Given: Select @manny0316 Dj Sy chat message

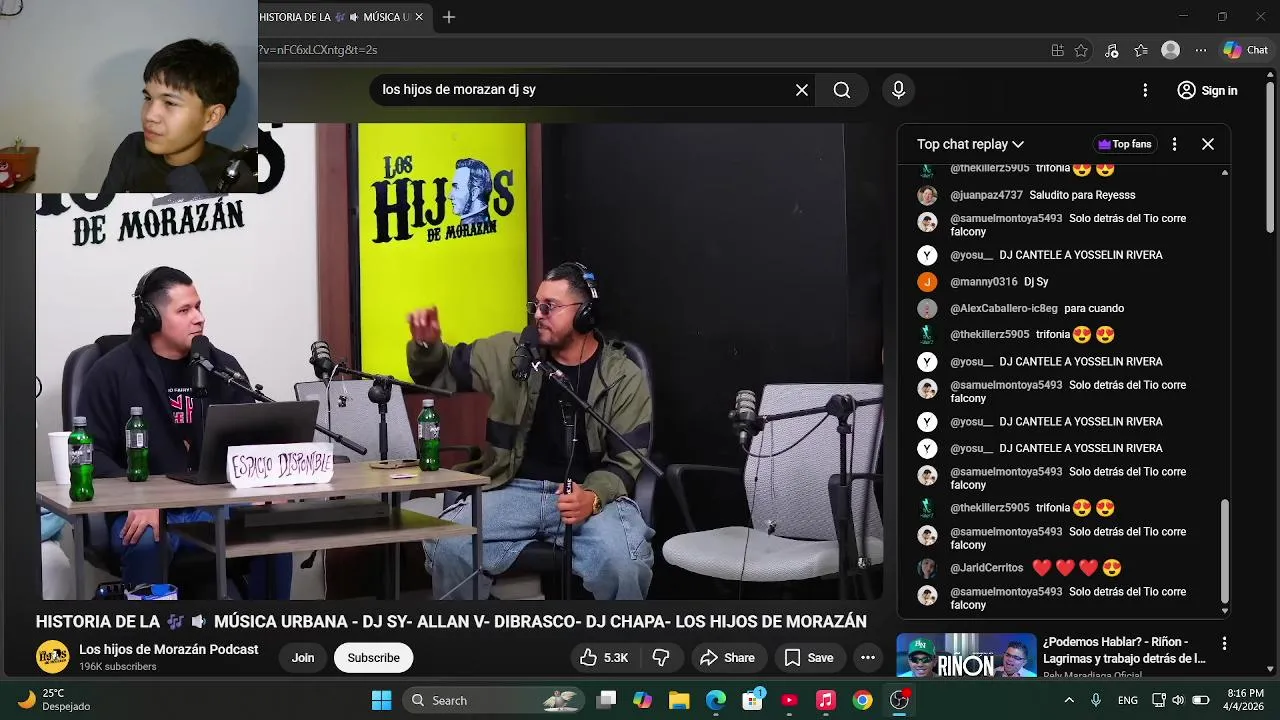Looking at the screenshot, I should click(999, 282).
